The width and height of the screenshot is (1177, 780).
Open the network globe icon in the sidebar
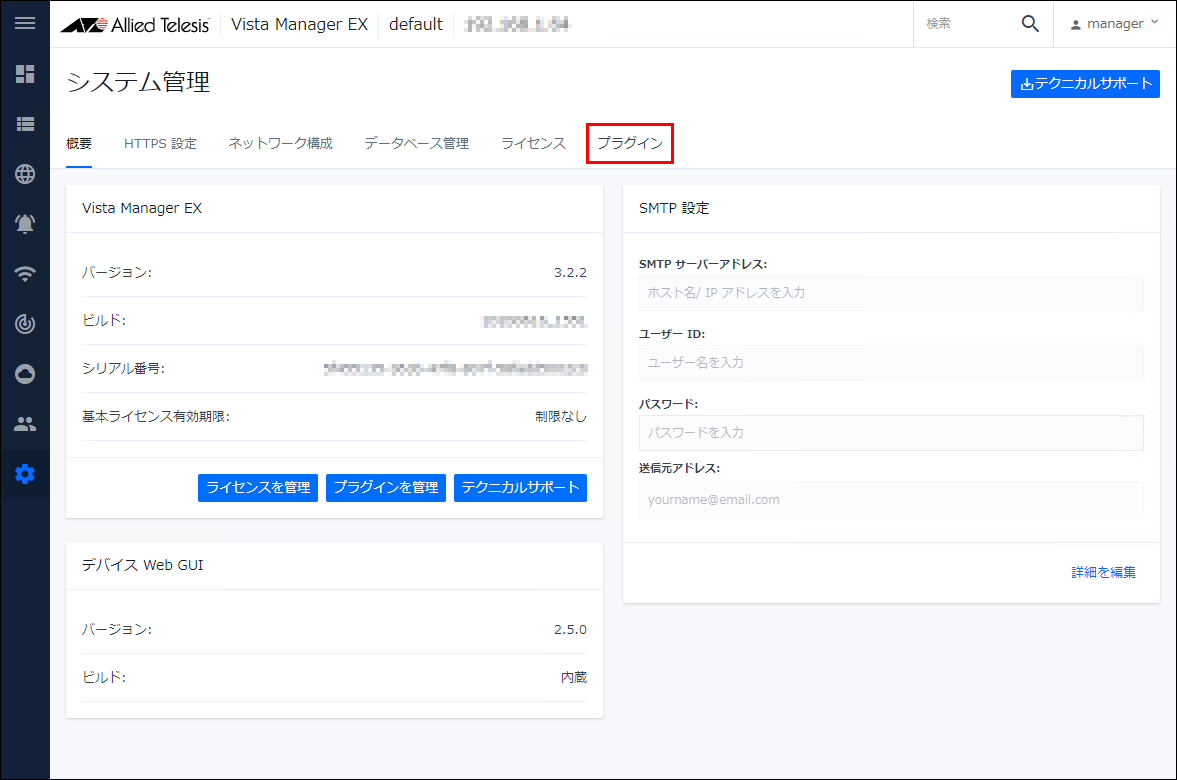pos(25,174)
